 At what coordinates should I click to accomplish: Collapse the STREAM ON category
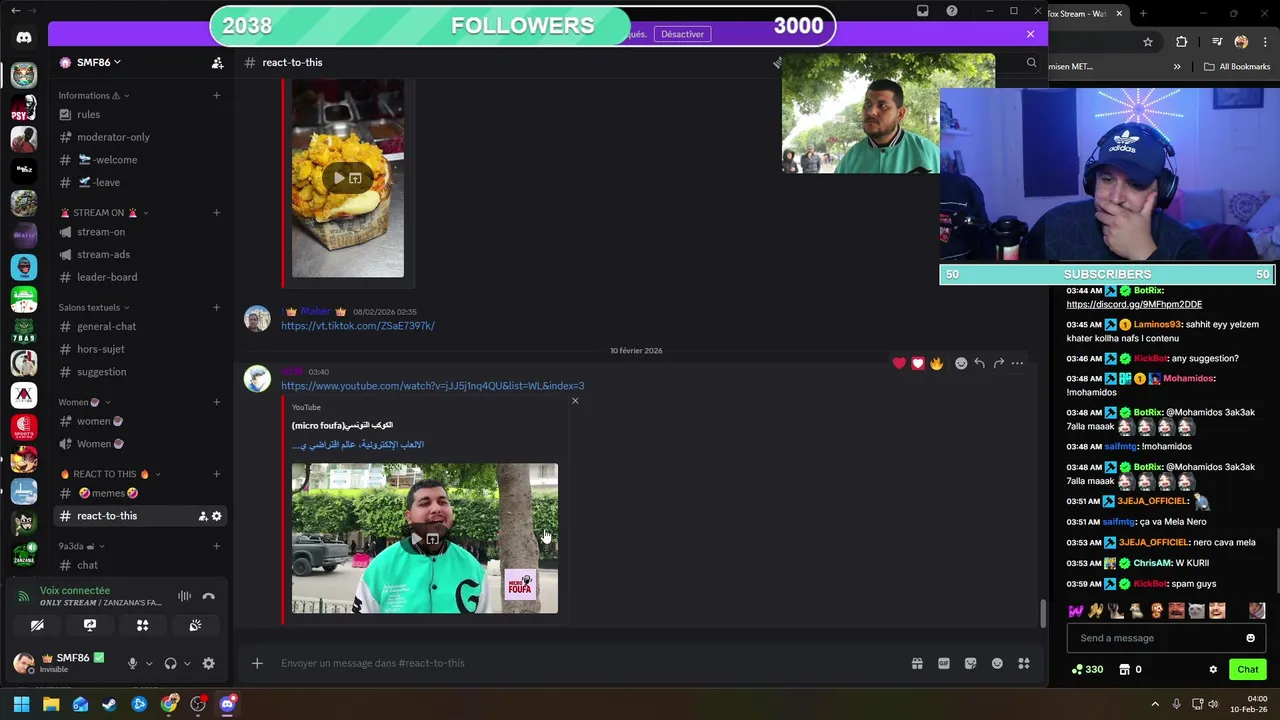tap(104, 213)
